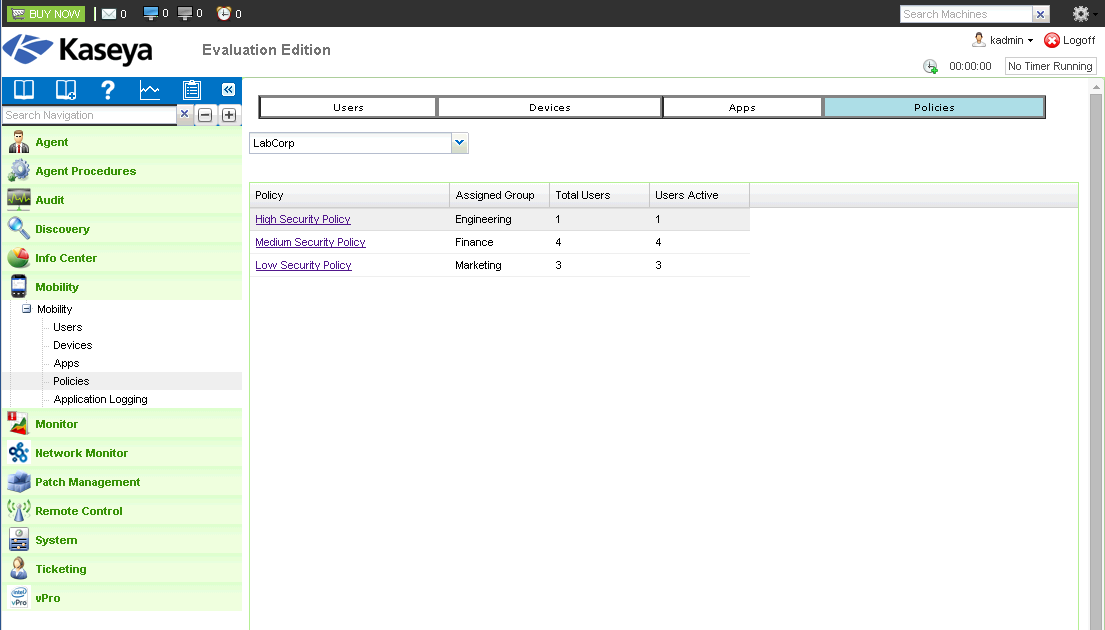
Task: Collapse all navigation items with minus button
Action: (205, 115)
